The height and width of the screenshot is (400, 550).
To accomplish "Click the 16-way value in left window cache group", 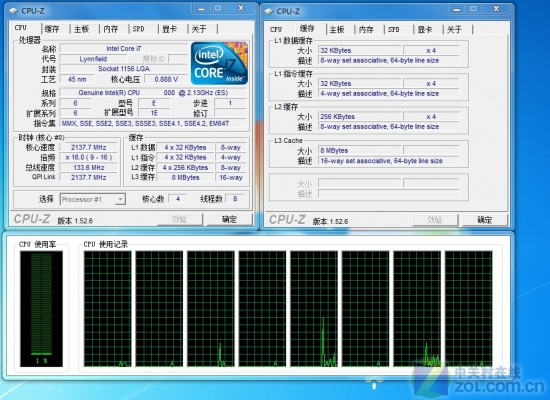I will click(231, 178).
